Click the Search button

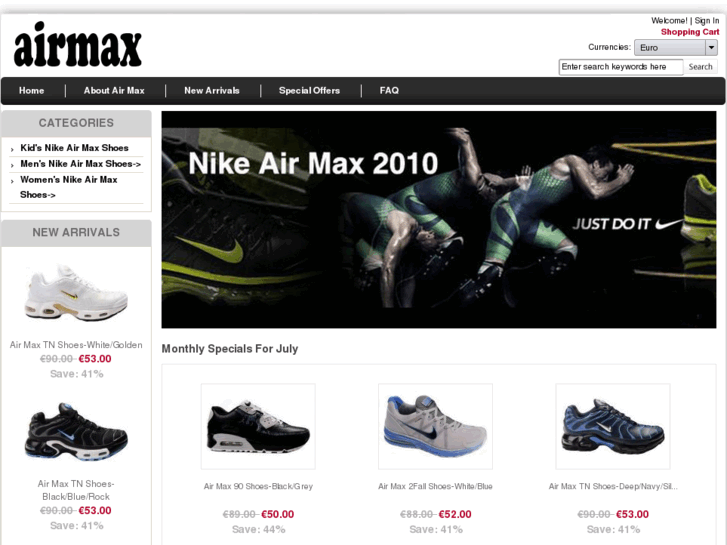700,67
